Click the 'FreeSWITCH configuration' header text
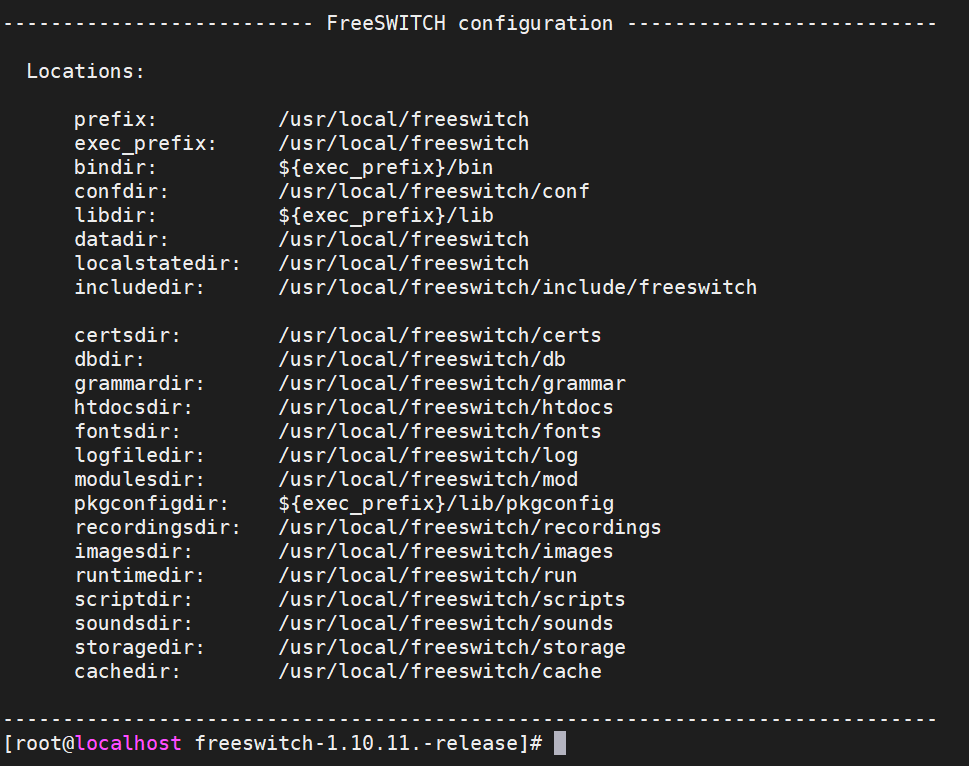Viewport: 969px width, 766px height. coord(469,23)
